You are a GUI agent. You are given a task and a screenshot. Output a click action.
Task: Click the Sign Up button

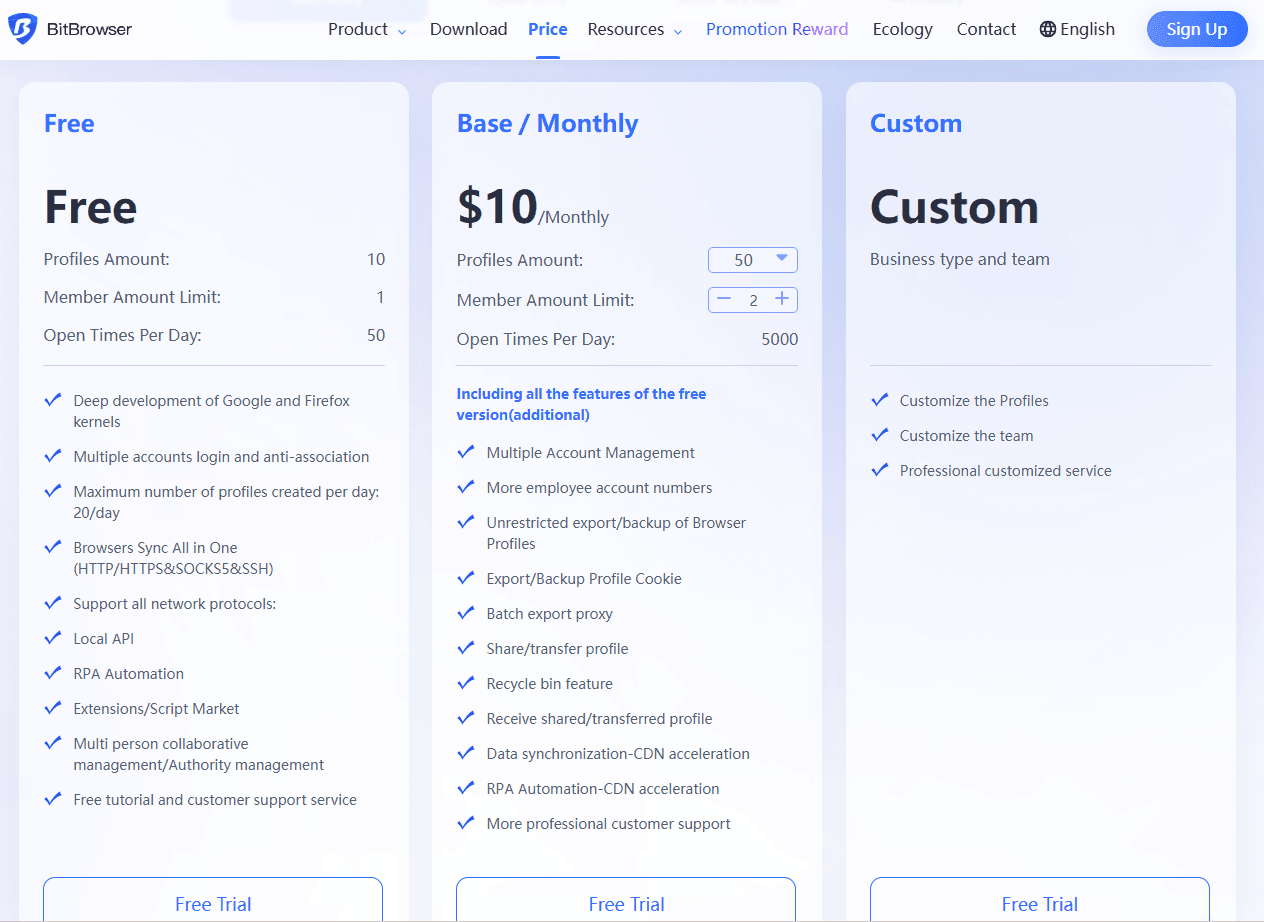[x=1196, y=28]
